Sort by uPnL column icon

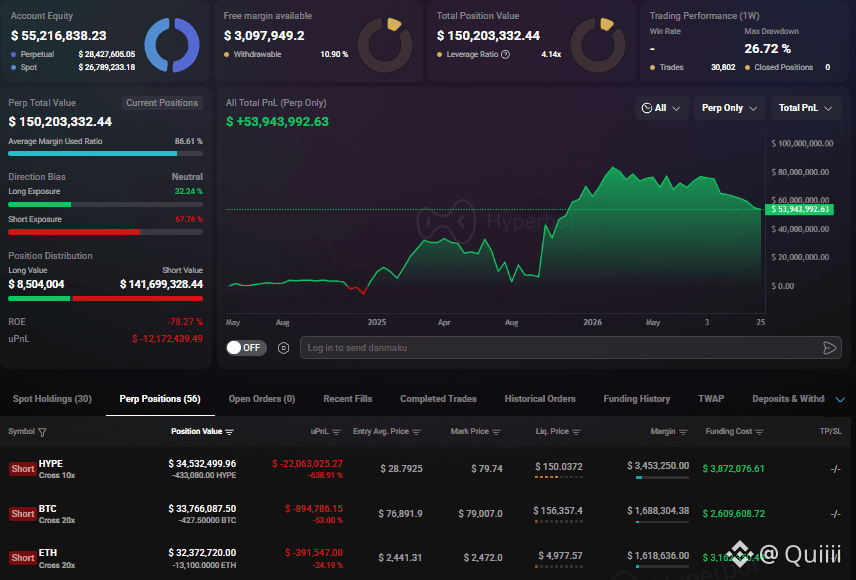coord(336,432)
